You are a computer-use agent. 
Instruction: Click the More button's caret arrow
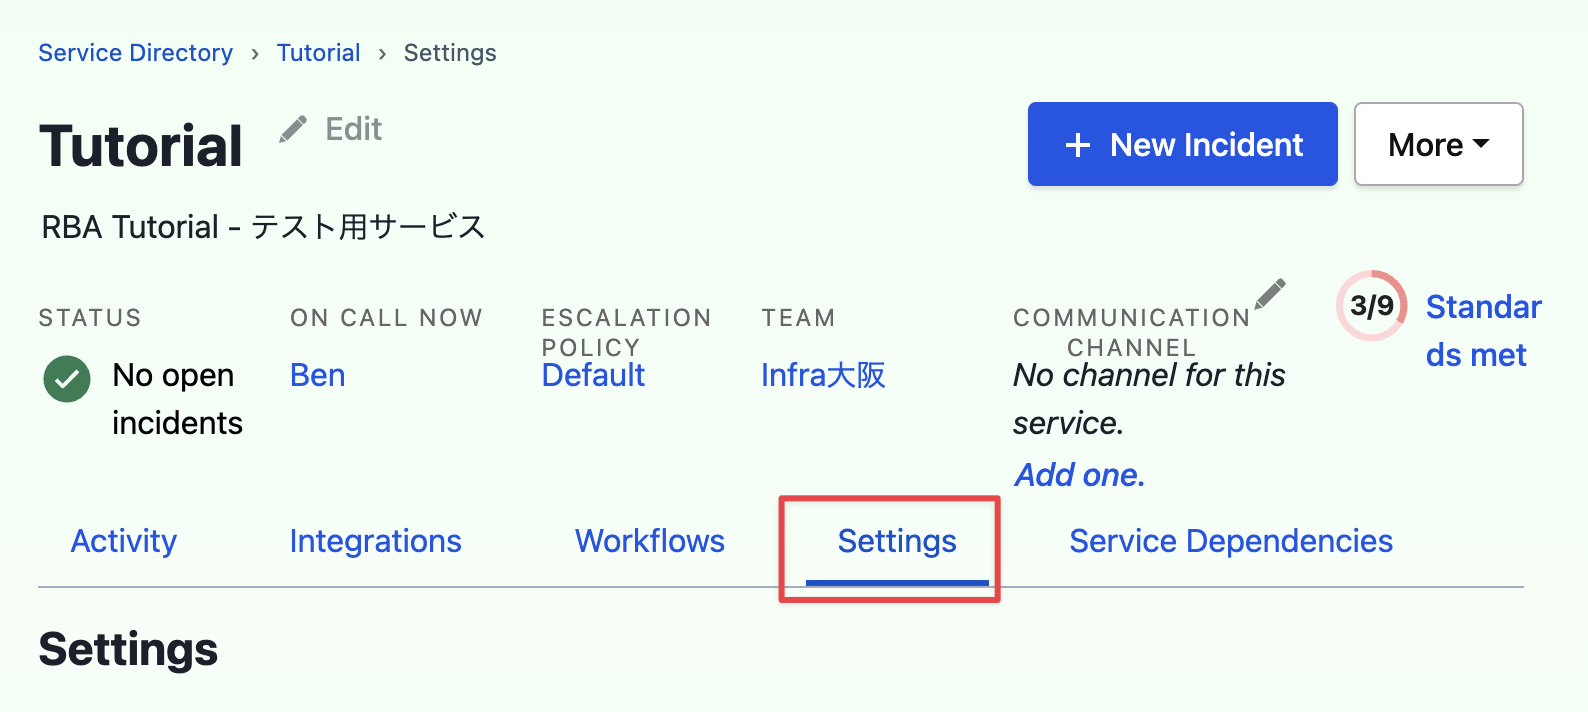1481,144
